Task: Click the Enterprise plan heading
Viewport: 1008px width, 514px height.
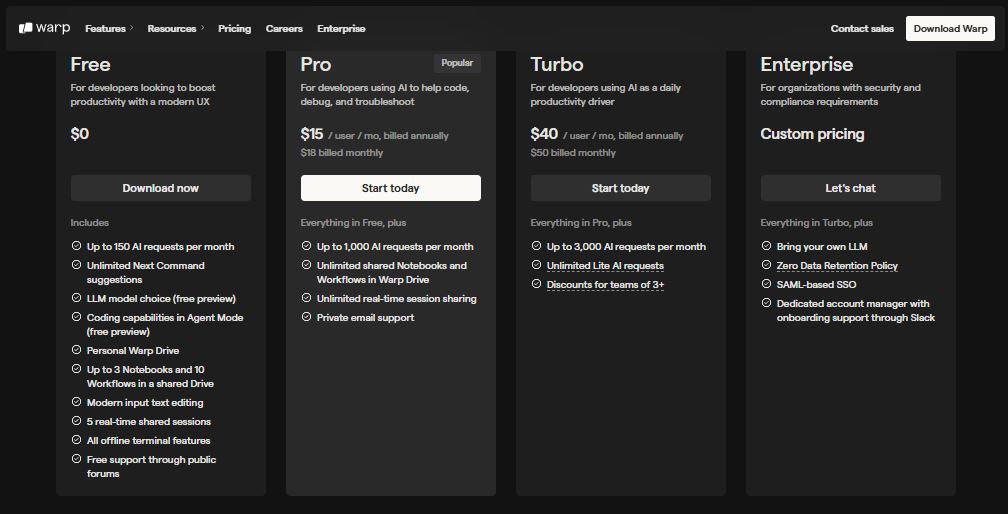Action: [x=807, y=64]
